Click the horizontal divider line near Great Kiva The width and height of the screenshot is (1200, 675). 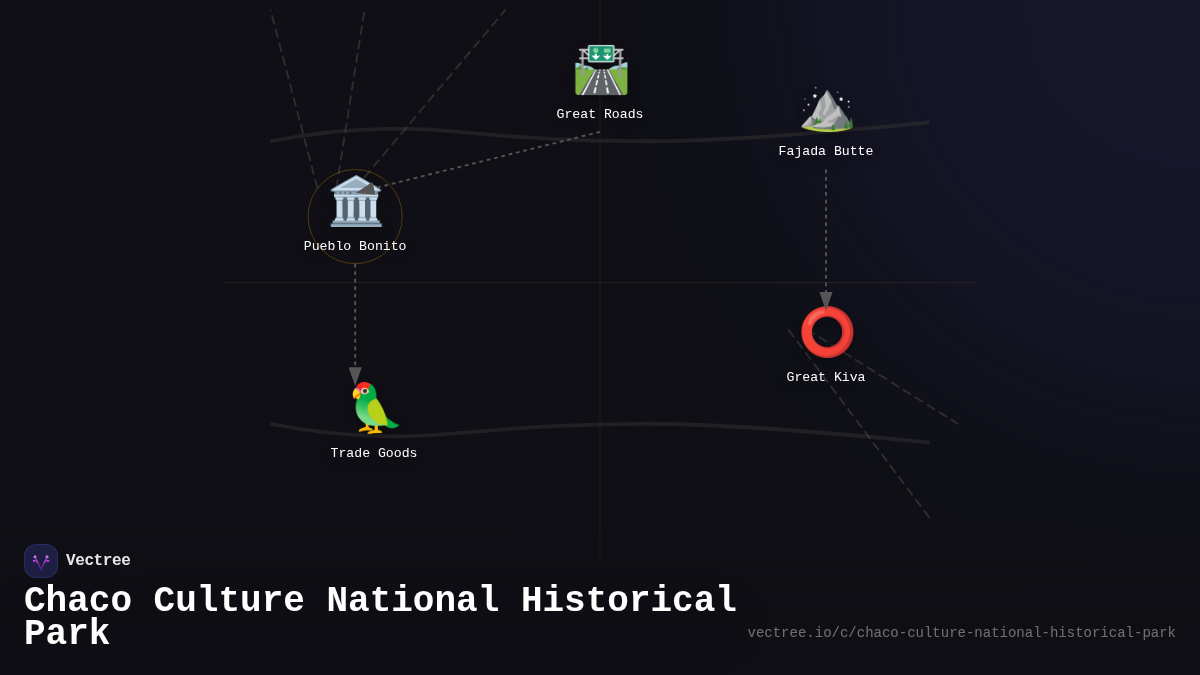tap(900, 281)
